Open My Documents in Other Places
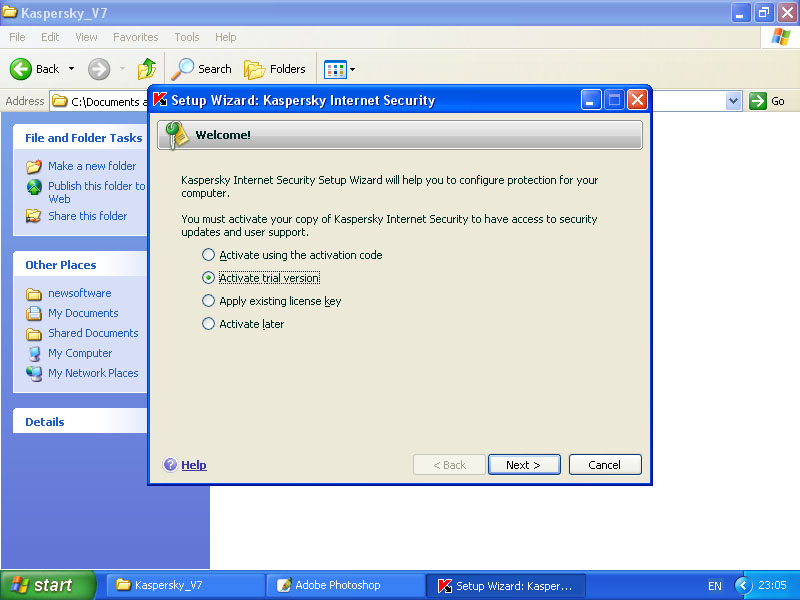 click(x=83, y=313)
